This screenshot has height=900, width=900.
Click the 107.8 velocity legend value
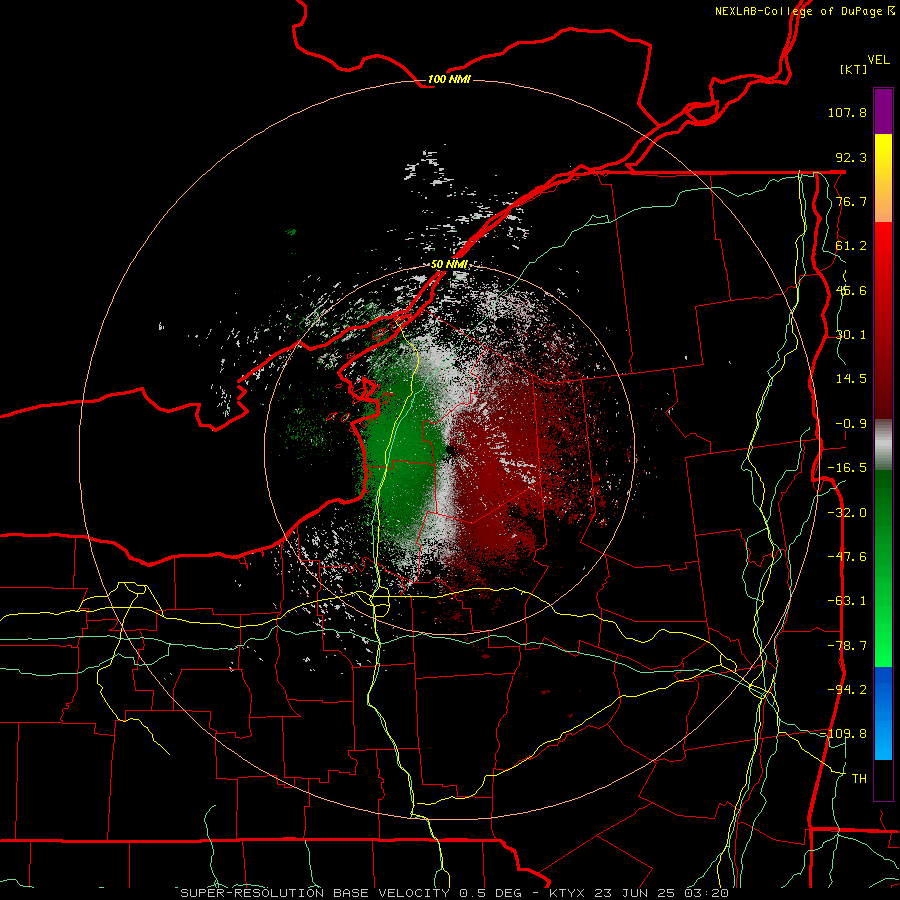(847, 112)
